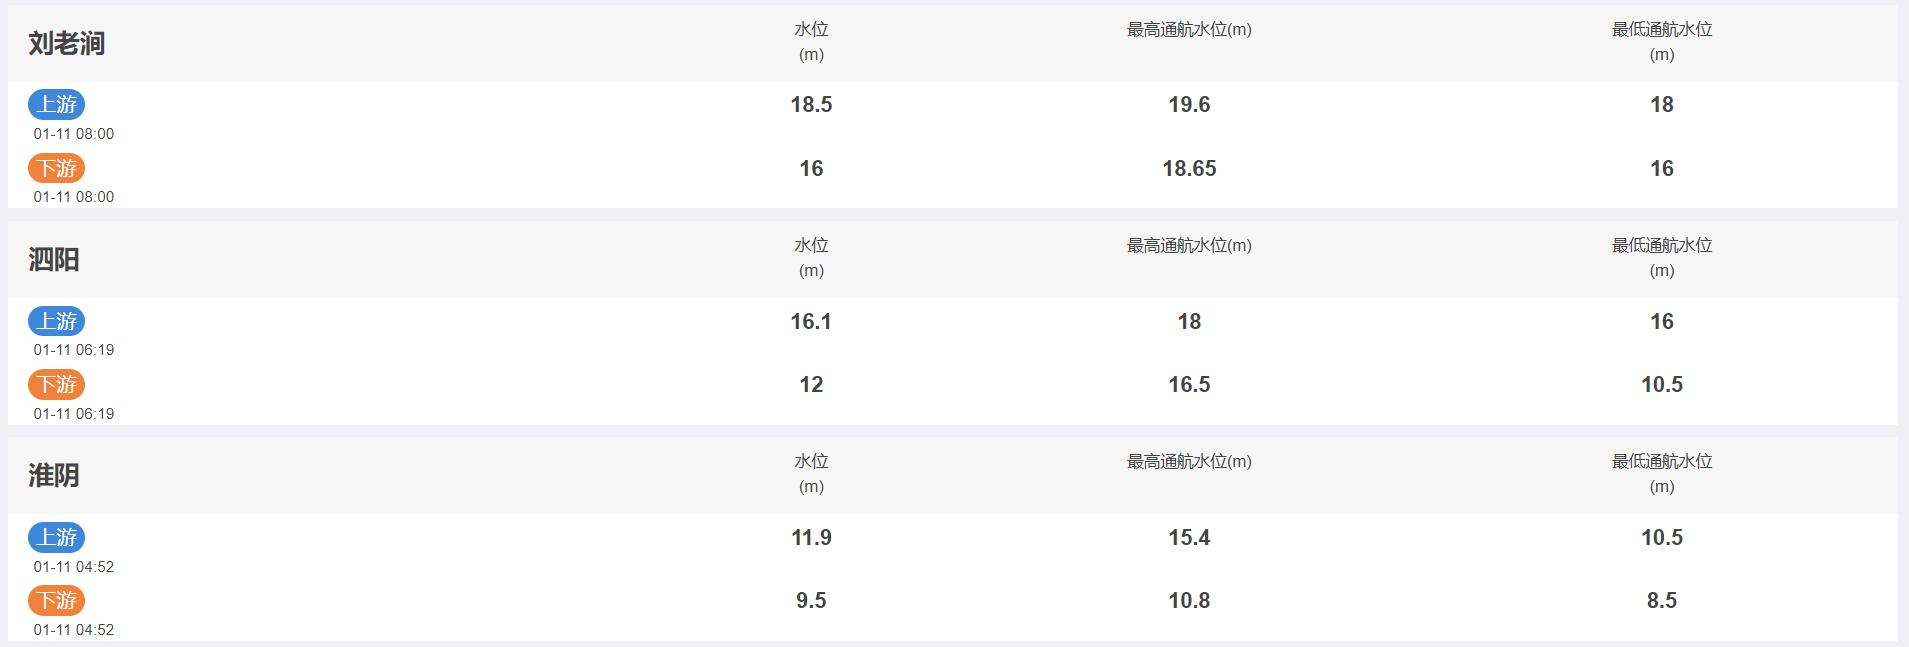
Task: Click the orange 下游 badge under 泗阳
Action: pos(56,384)
